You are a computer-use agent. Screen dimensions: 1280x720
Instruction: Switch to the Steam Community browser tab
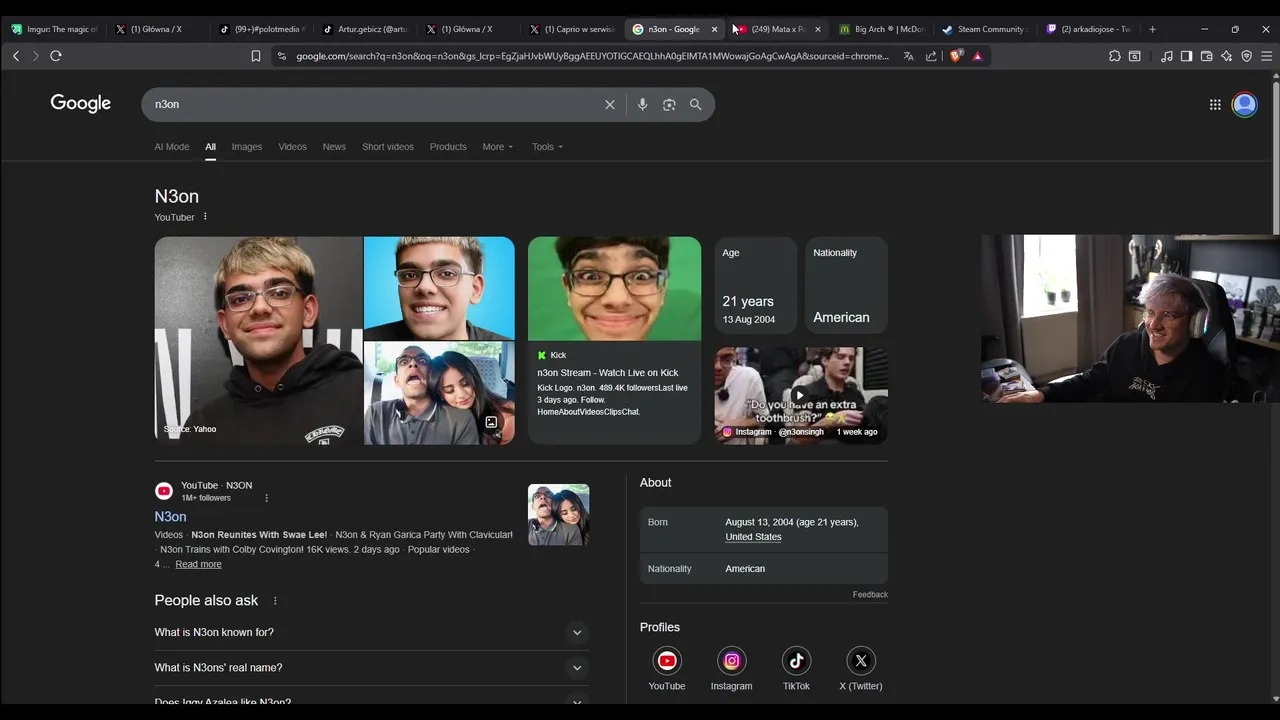tap(983, 29)
